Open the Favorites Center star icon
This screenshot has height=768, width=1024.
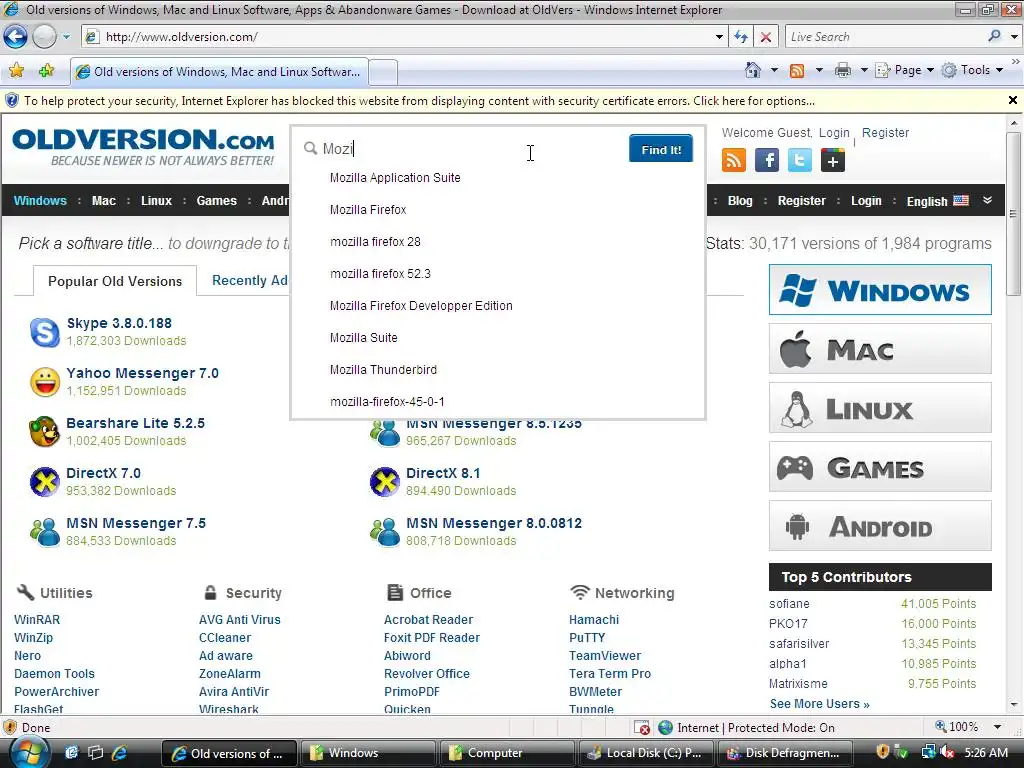[x=16, y=71]
